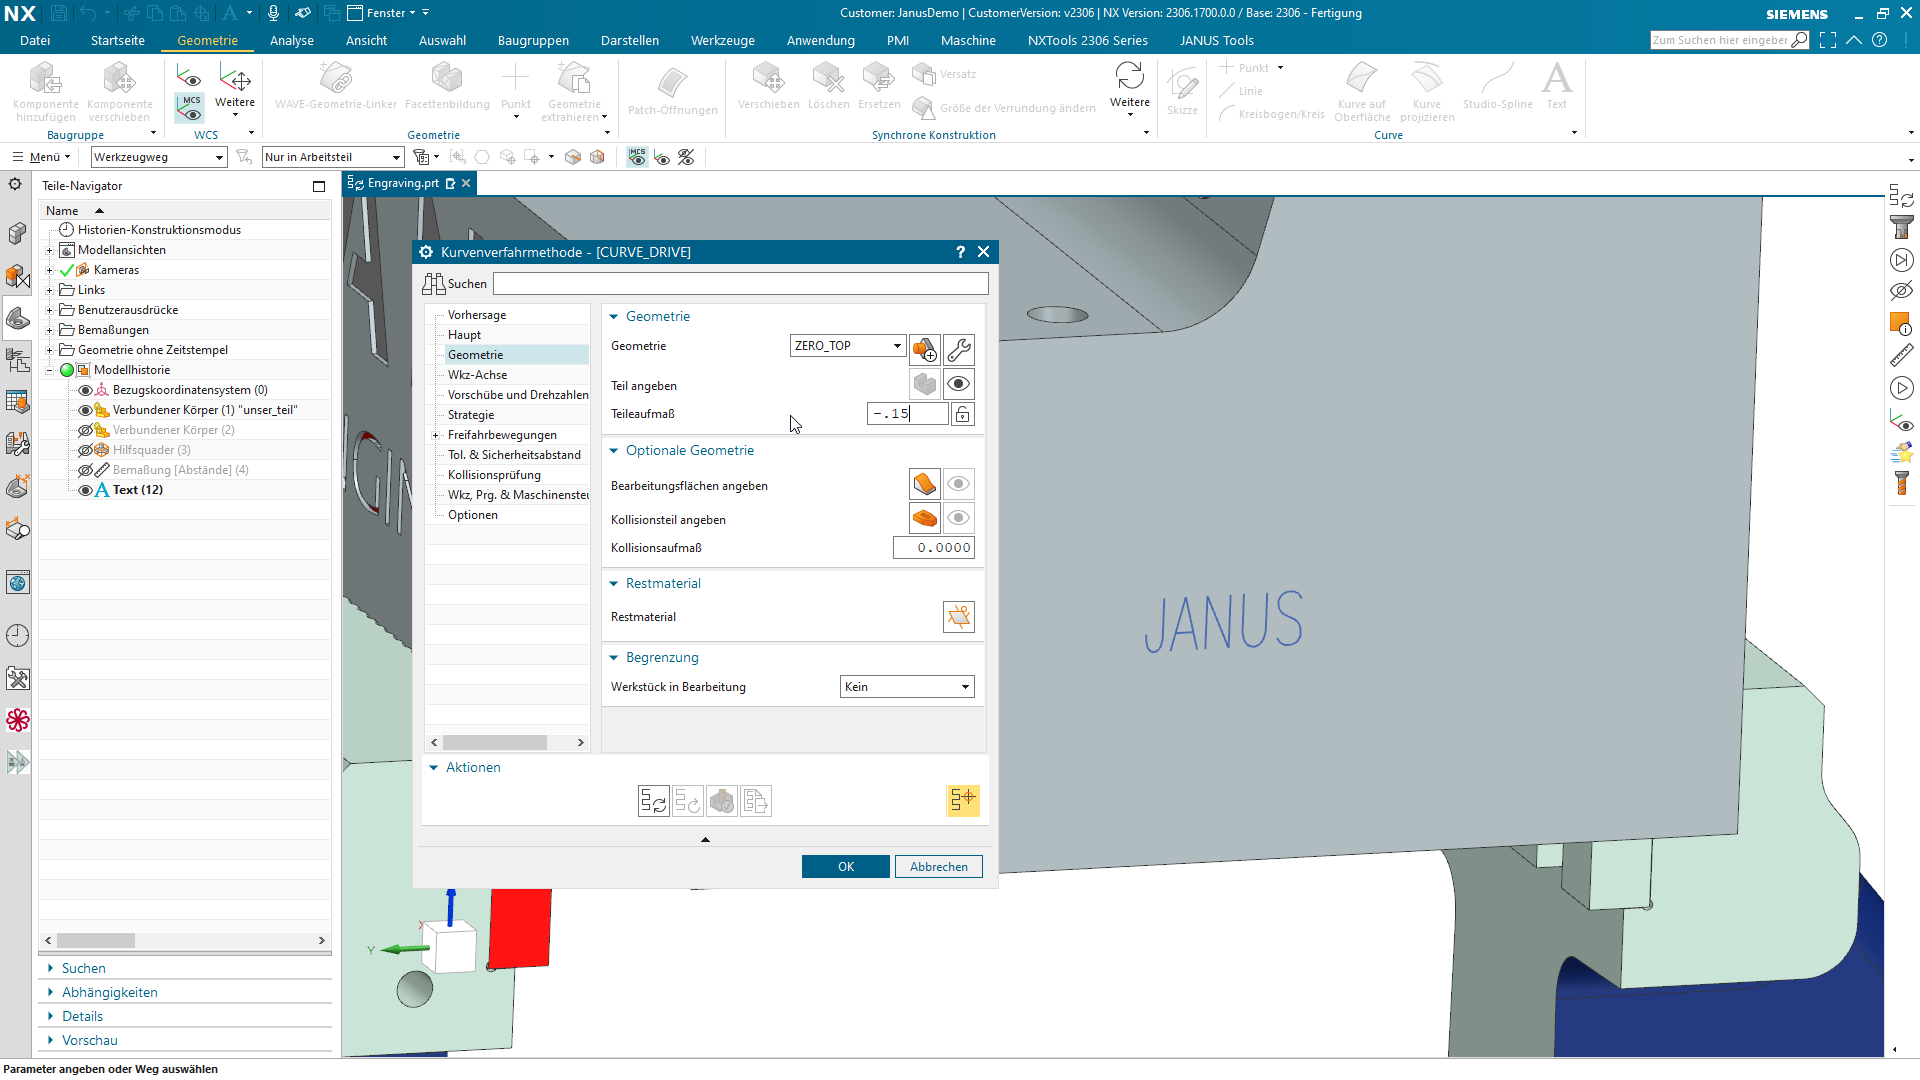The height and width of the screenshot is (1080, 1920).
Task: Open Werkstück in Bearbeitung Kein dropdown
Action: point(907,687)
